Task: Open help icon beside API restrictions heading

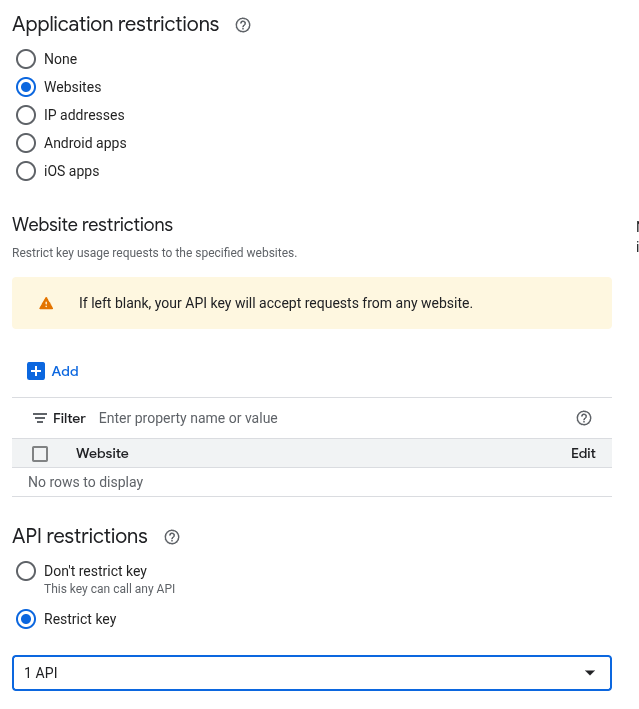Action: [x=172, y=537]
